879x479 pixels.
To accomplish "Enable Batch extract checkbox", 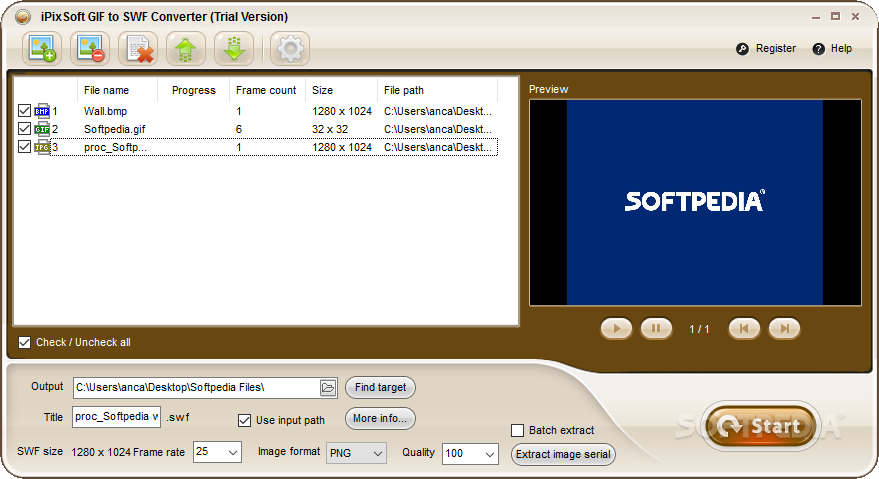I will [x=517, y=430].
